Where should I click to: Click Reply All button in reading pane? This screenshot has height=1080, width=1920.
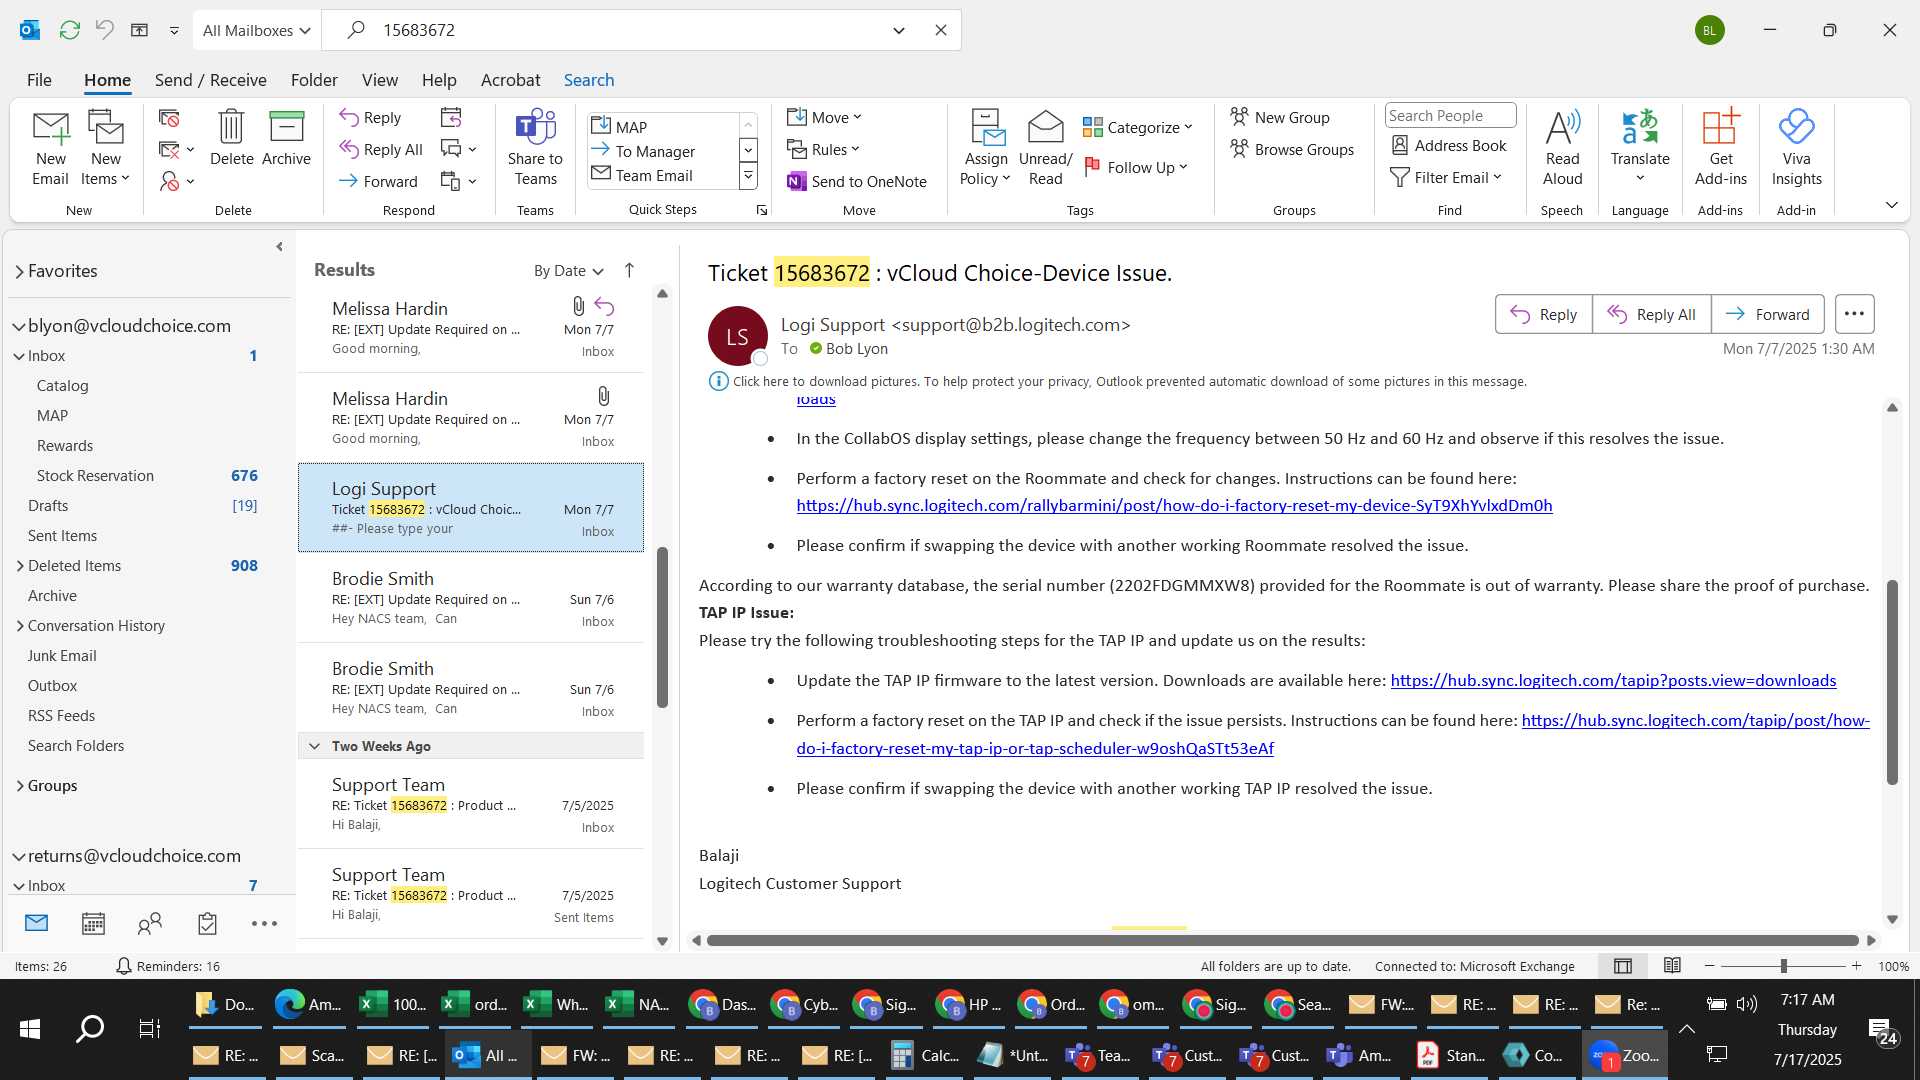click(1651, 314)
